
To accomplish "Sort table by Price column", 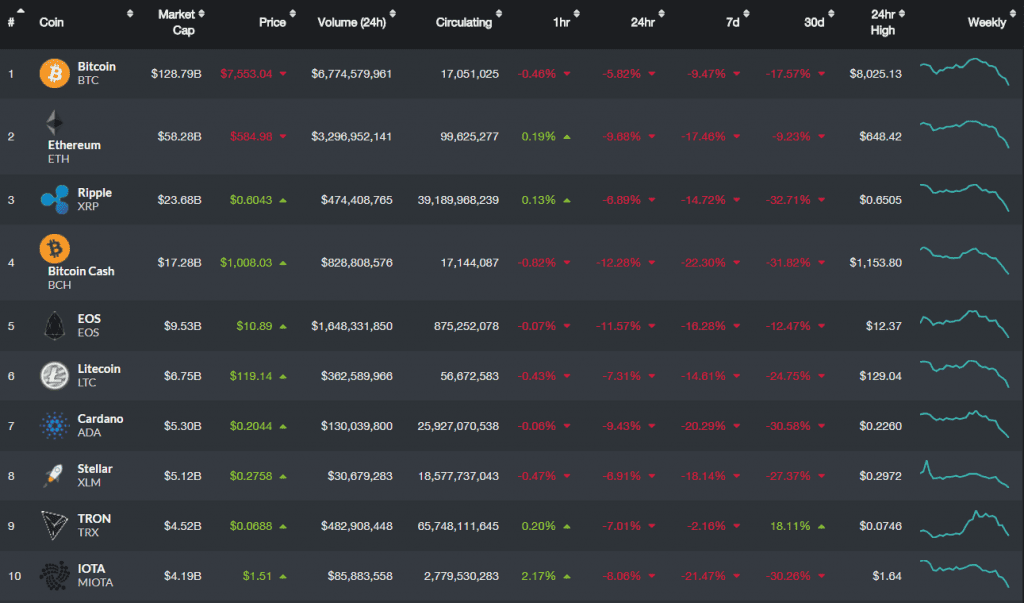I will 293,14.
